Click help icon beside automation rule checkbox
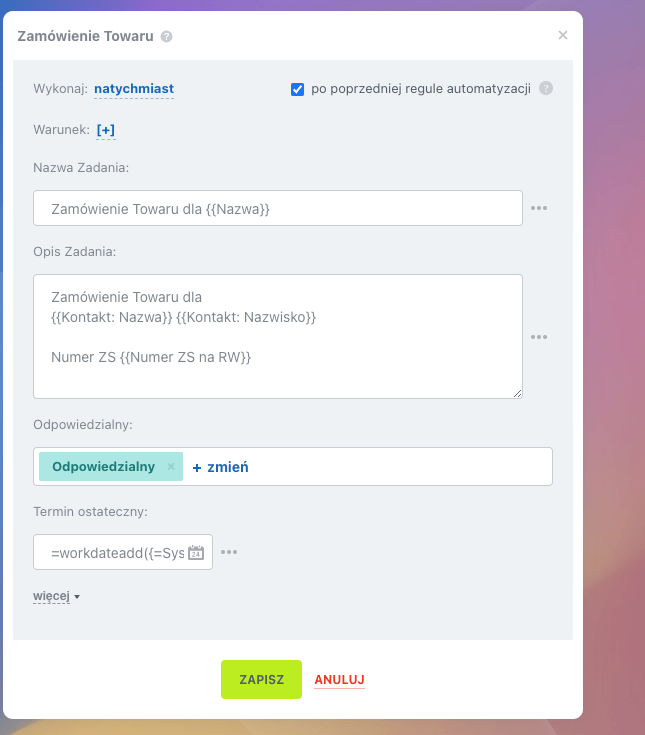The image size is (645, 735). tap(546, 88)
